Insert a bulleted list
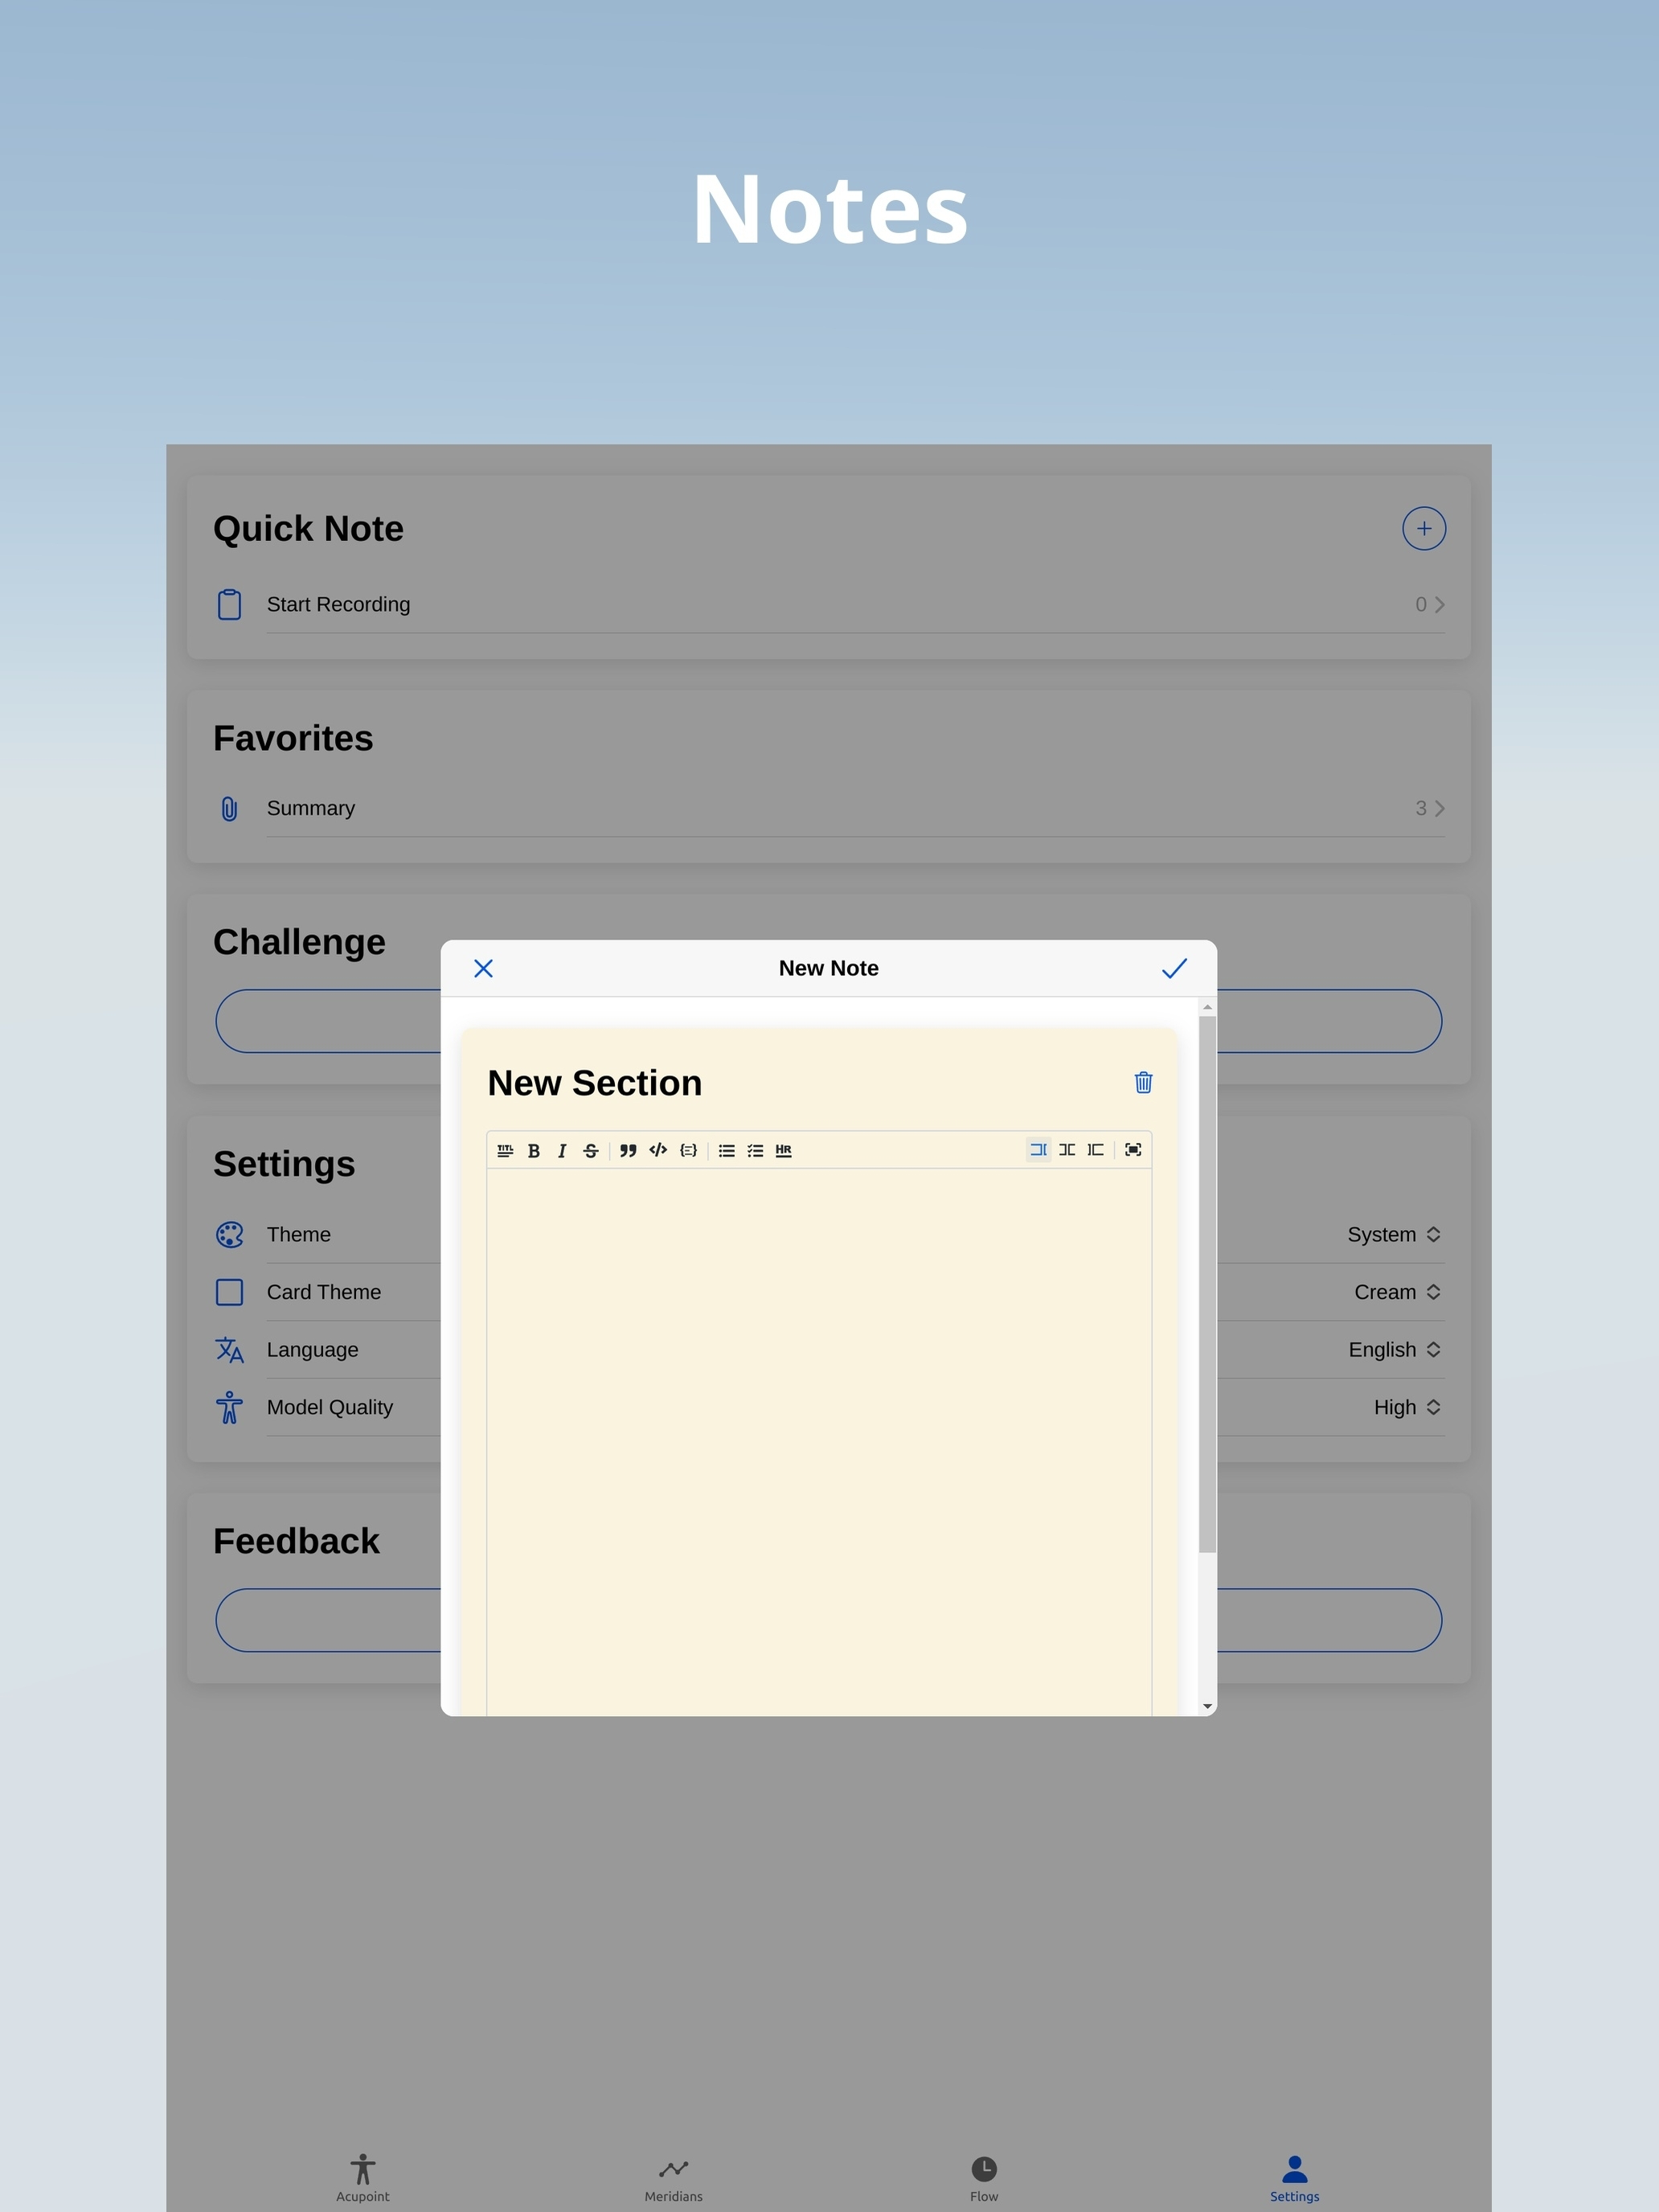Screen dimensions: 1659x2212 coord(727,1150)
